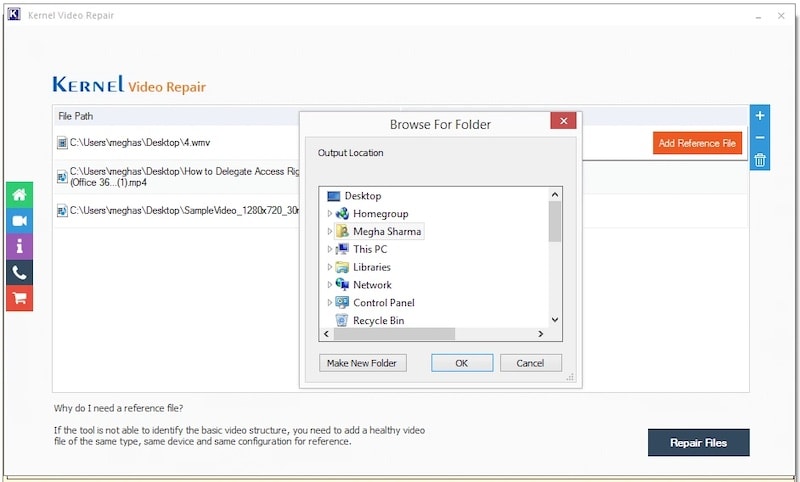Expand the This PC node
Image resolution: width=800 pixels, height=482 pixels.
point(330,249)
